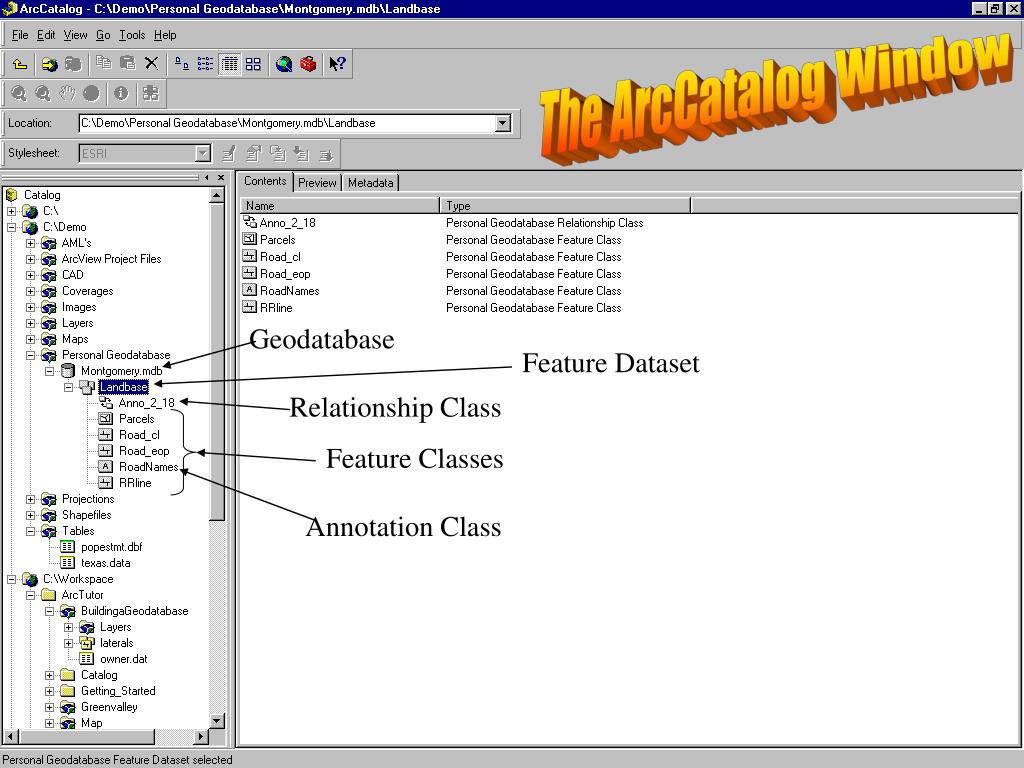
Task: Switch contents to Thumbnails view
Action: click(253, 63)
